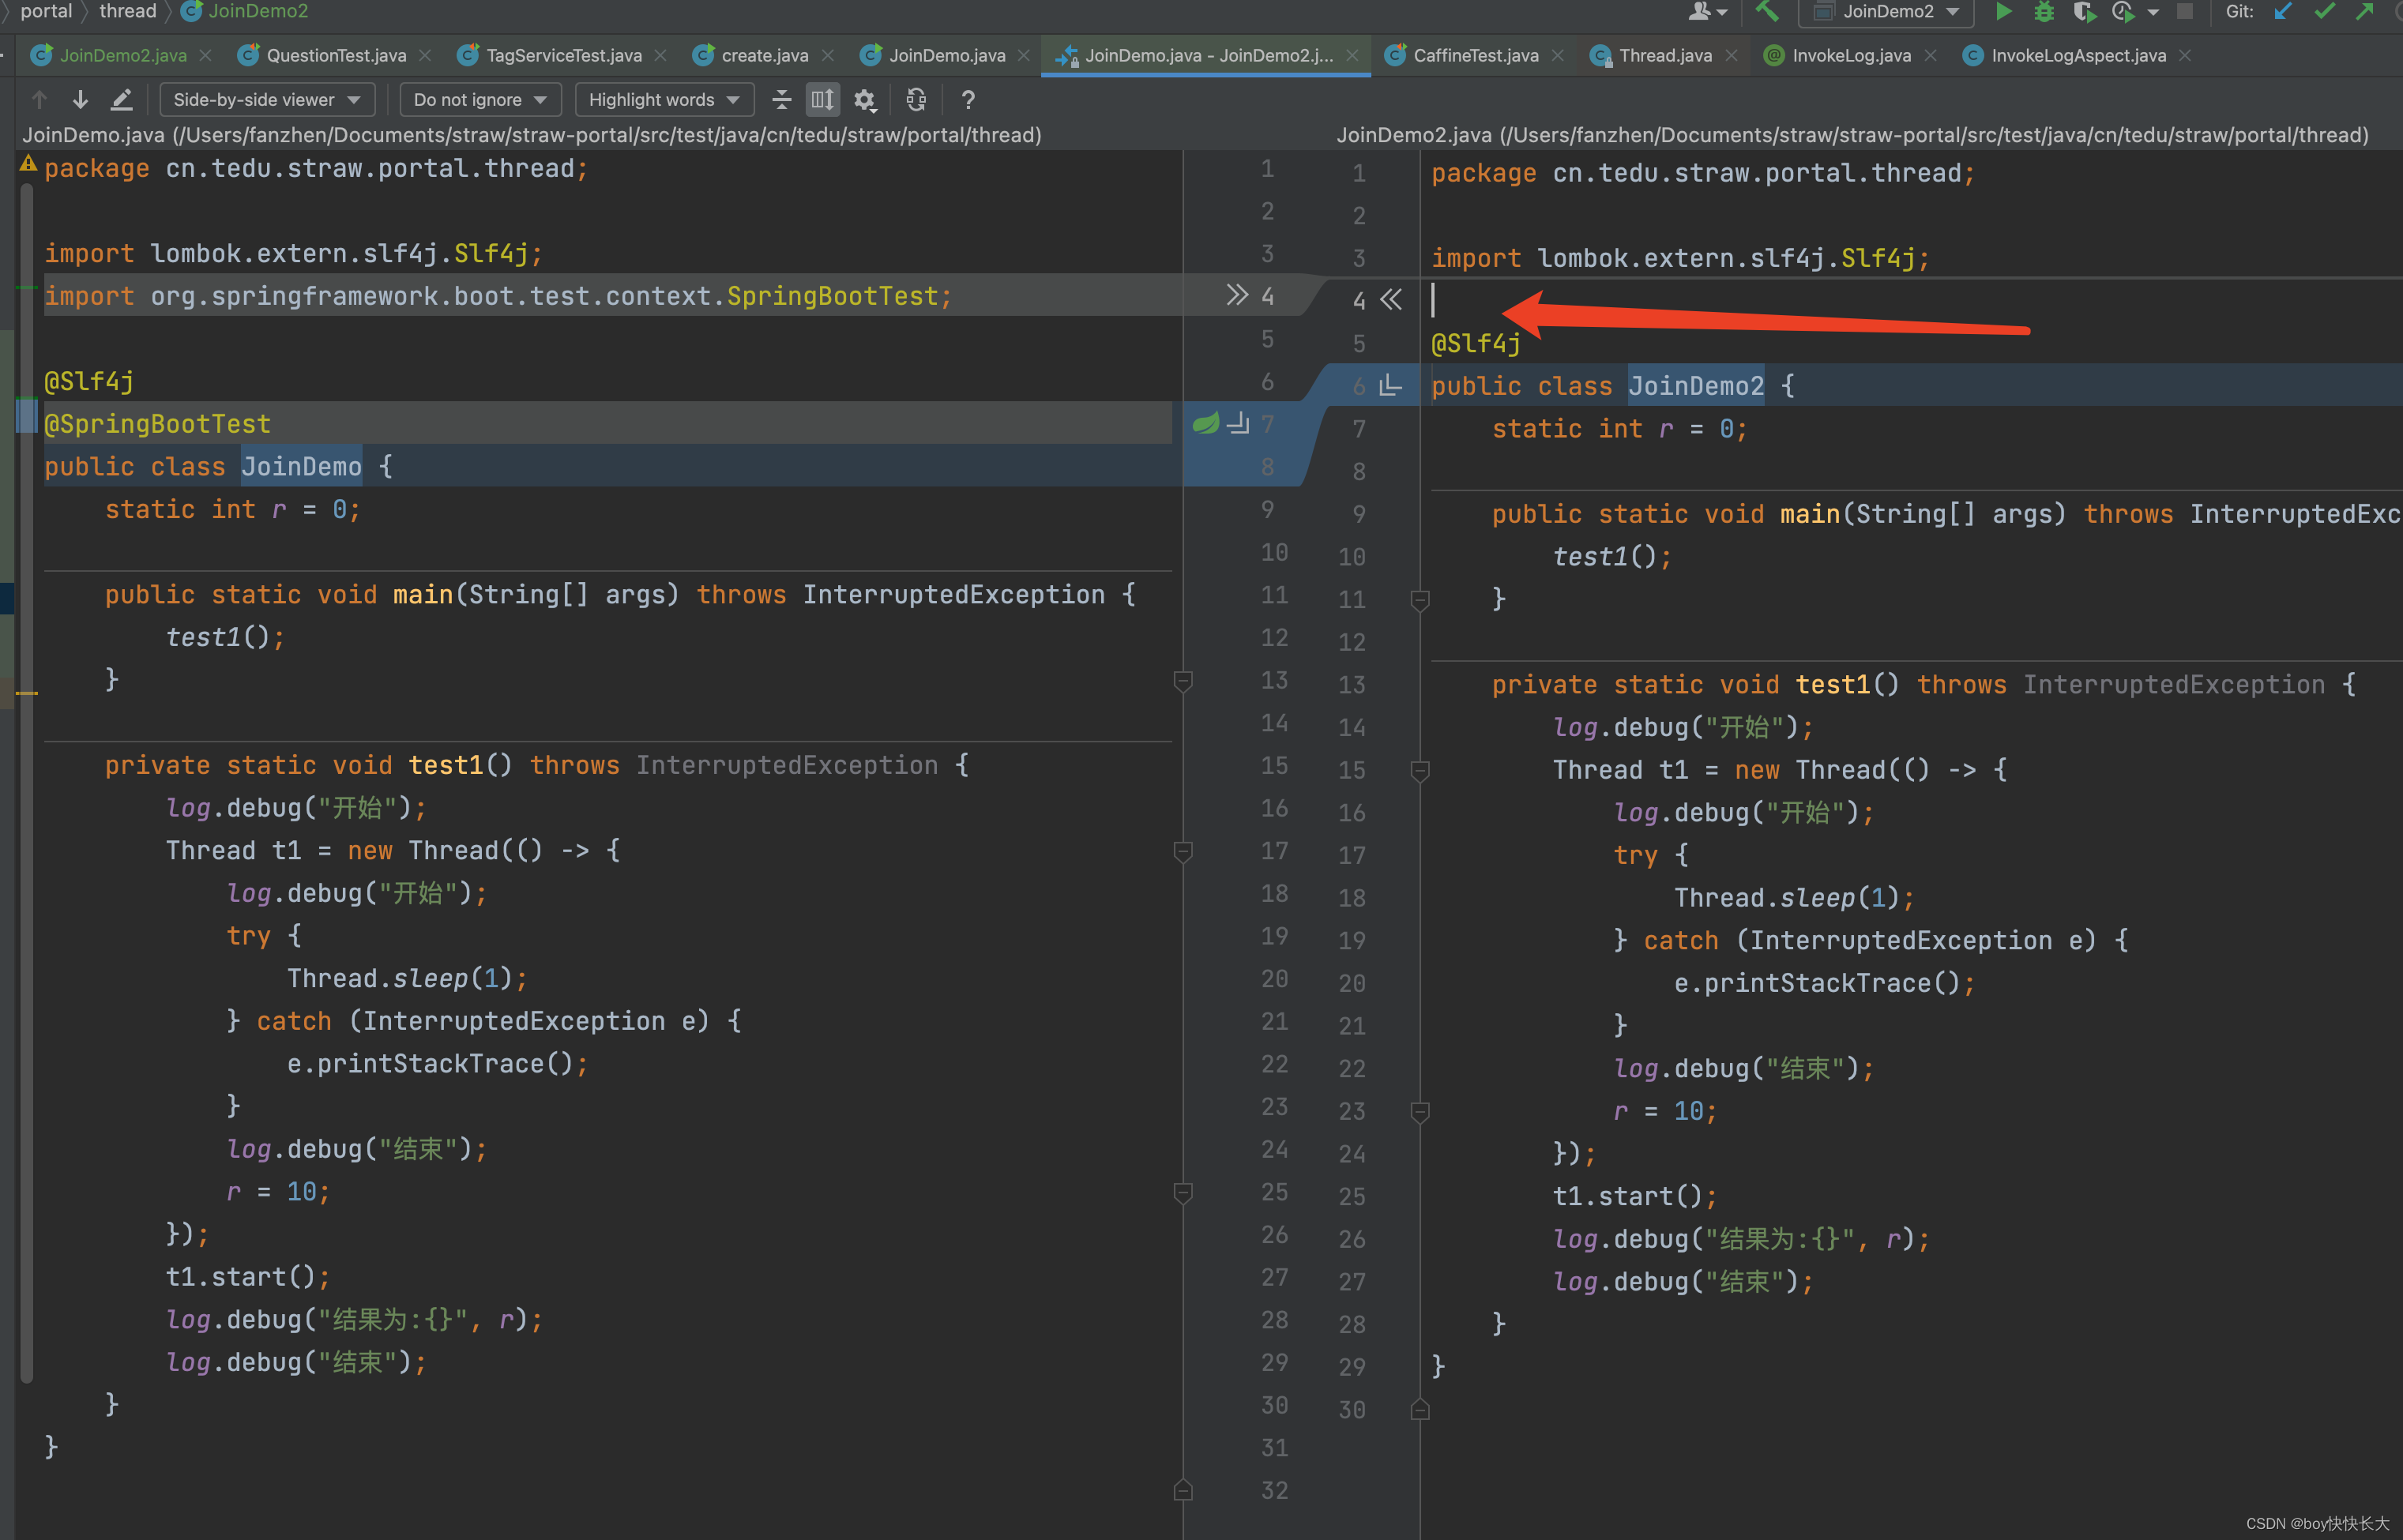
Task: Toggle fold marker on left line 13
Action: 1182,682
